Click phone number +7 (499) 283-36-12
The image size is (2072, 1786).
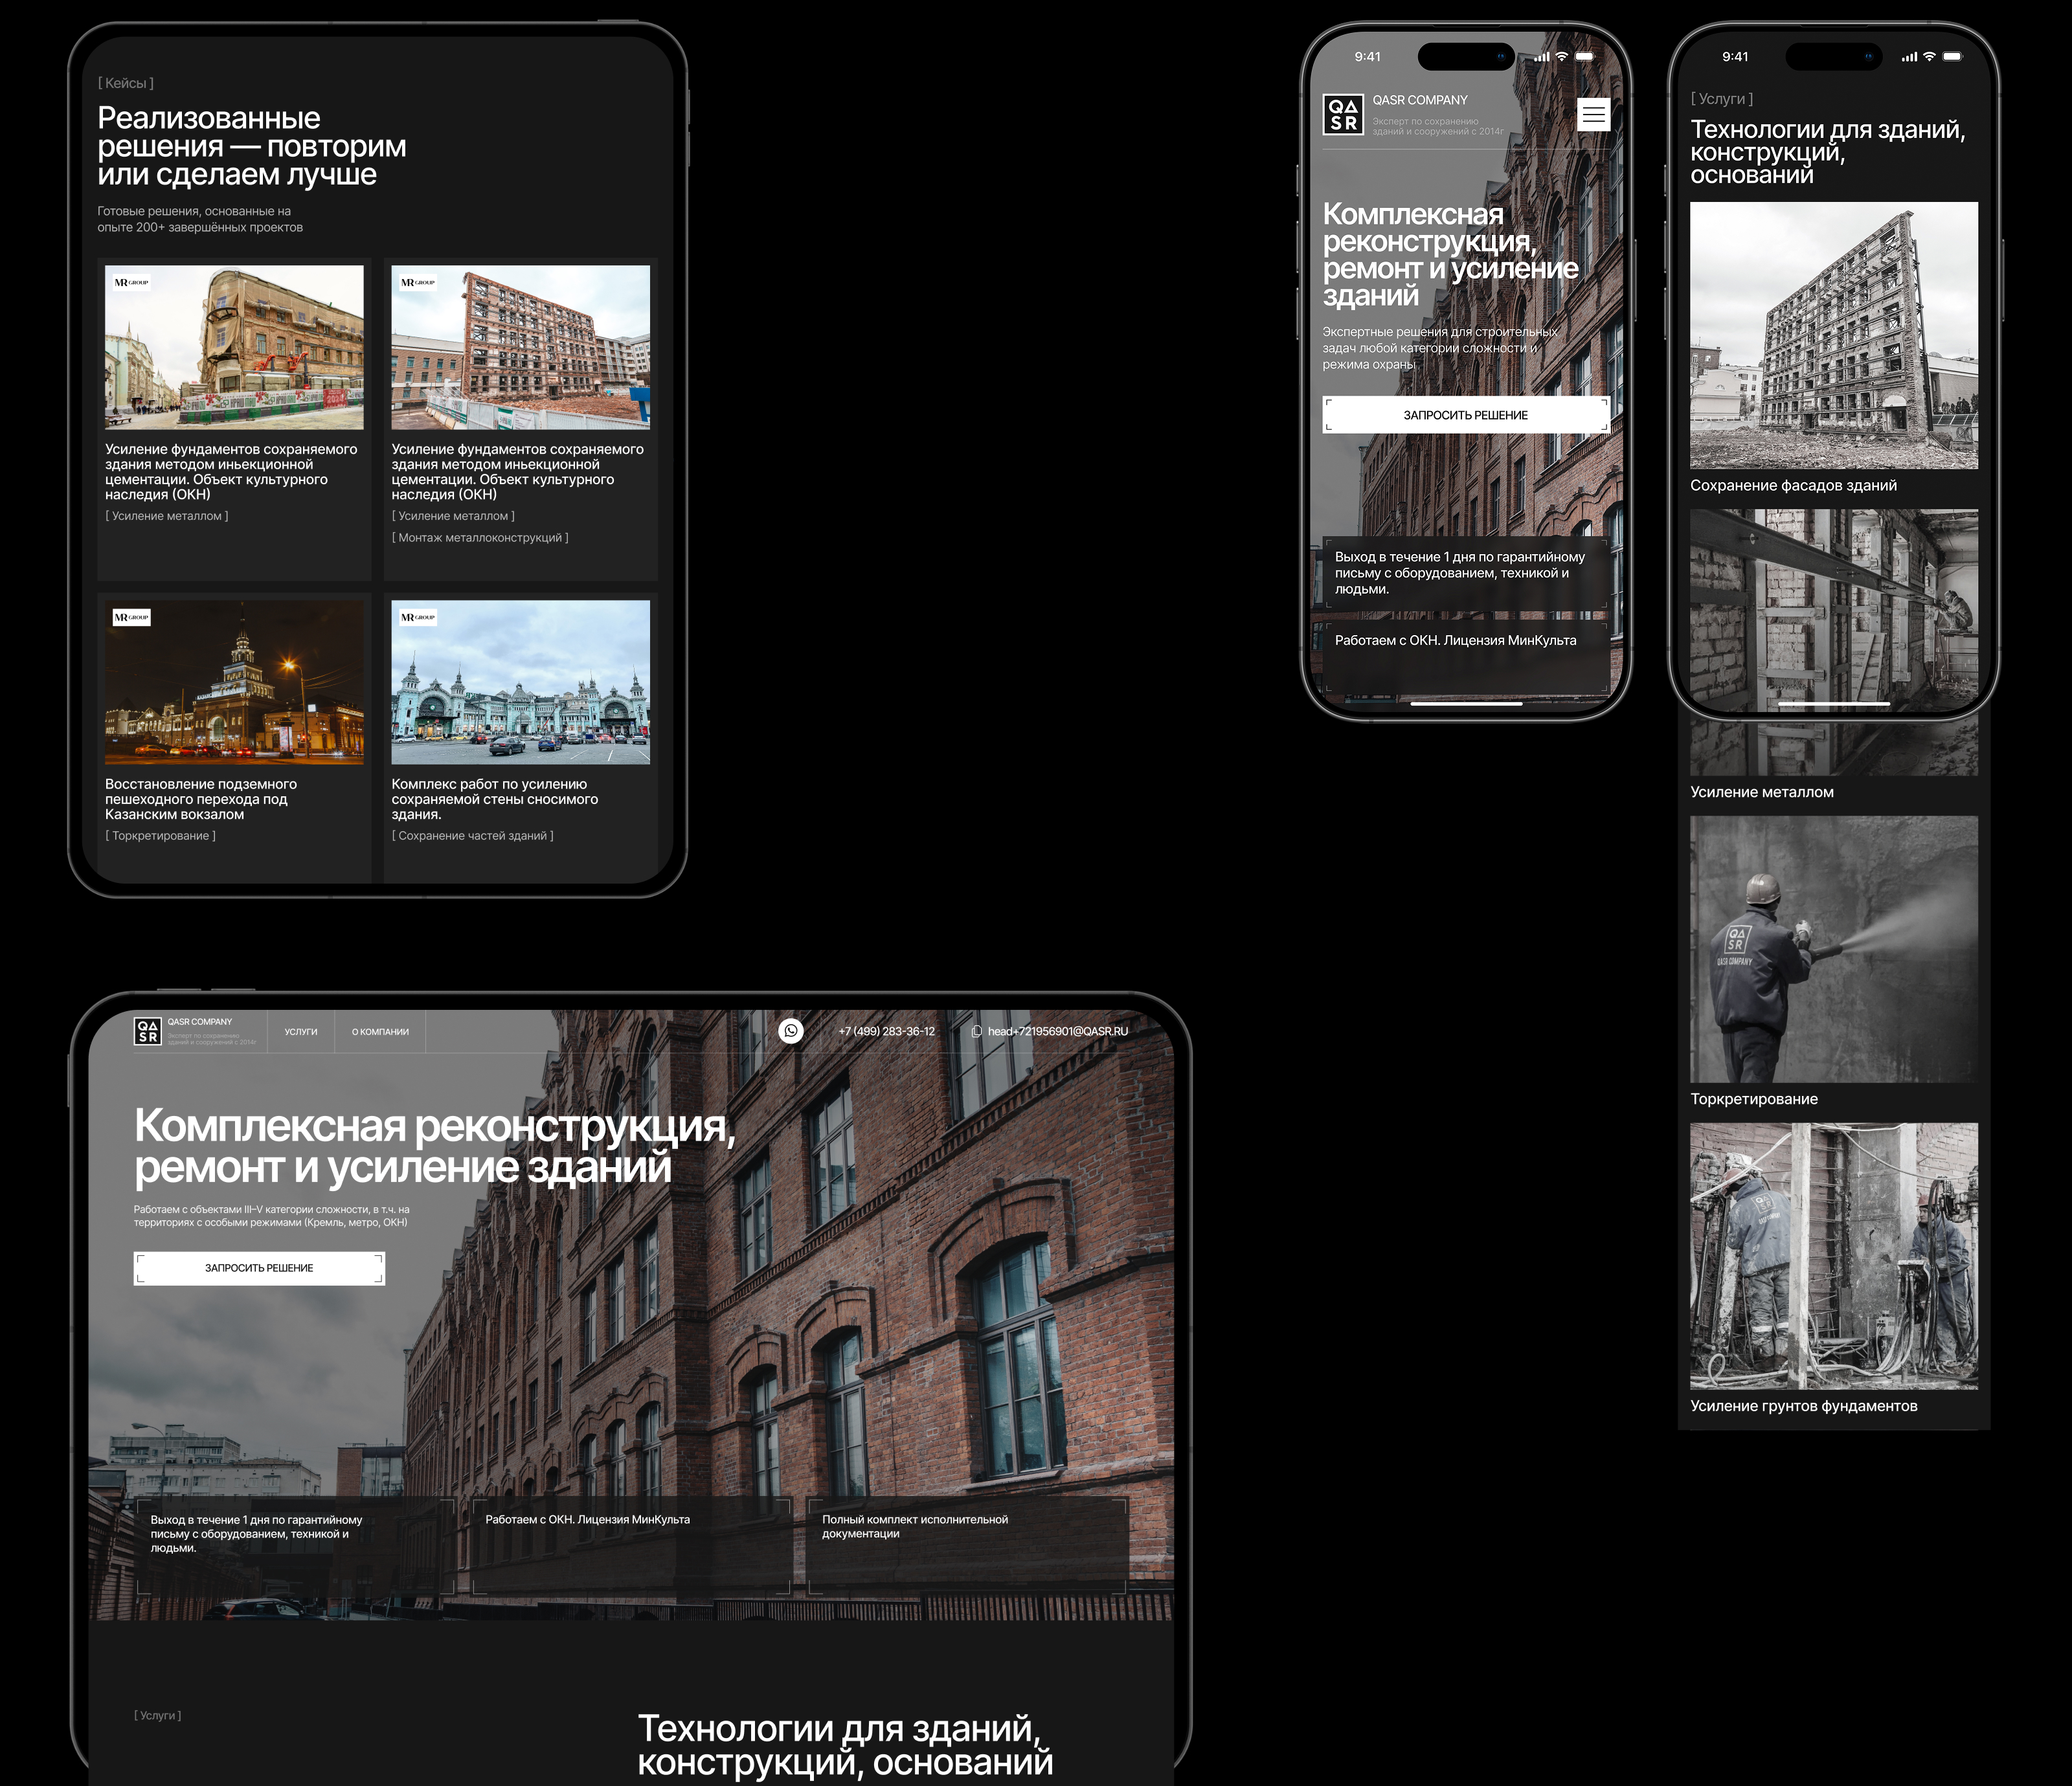tap(886, 1032)
